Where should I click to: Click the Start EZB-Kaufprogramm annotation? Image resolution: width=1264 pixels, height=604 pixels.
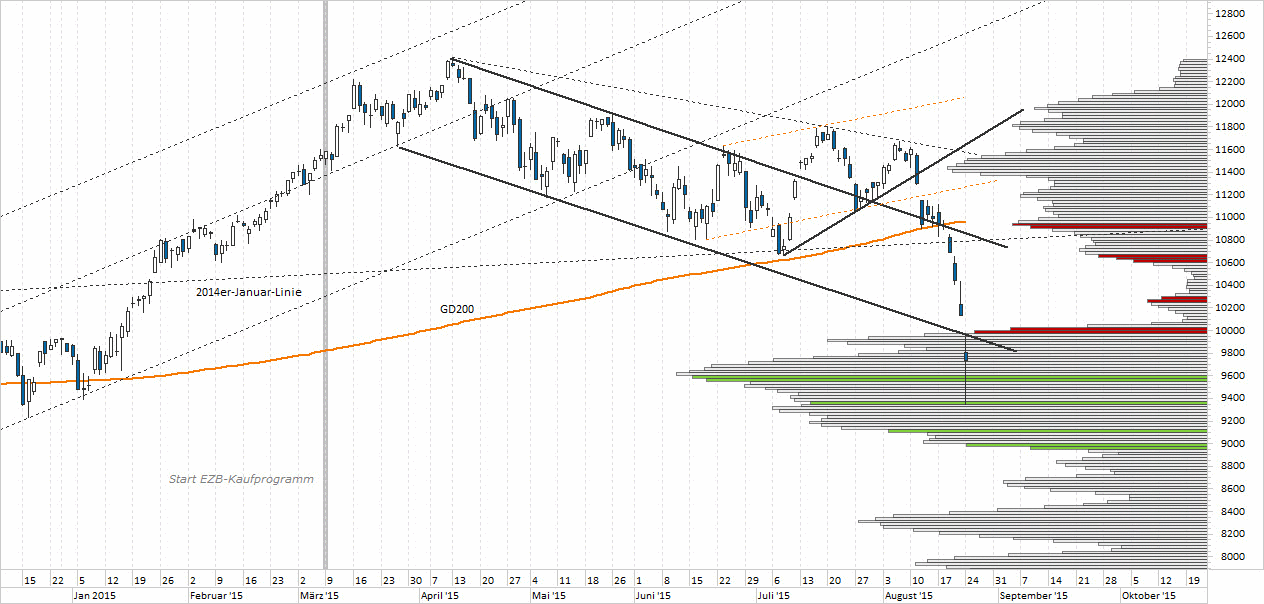coord(240,479)
